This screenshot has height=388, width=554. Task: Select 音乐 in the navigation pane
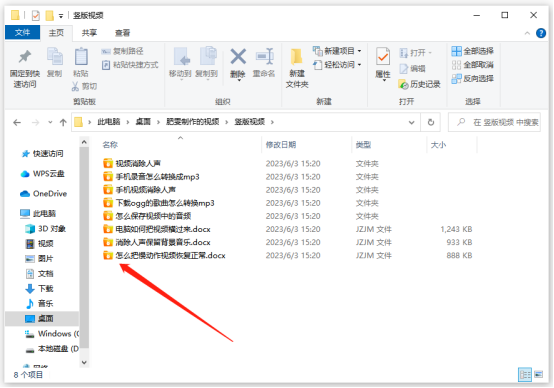pos(40,304)
